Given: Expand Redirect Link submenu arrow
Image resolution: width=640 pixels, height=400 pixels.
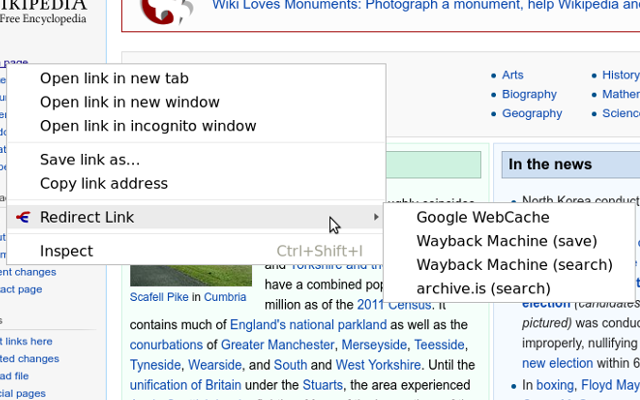Looking at the screenshot, I should click(x=376, y=217).
